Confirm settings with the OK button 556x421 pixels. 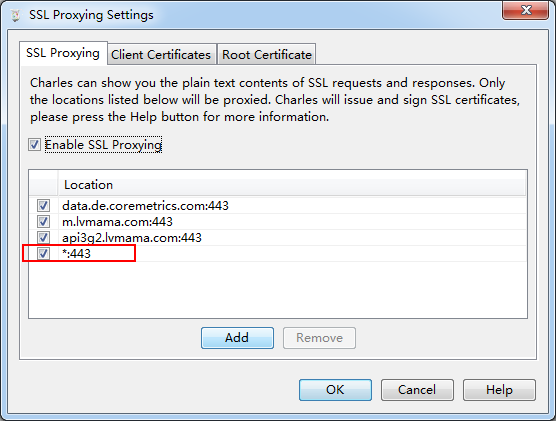(335, 390)
